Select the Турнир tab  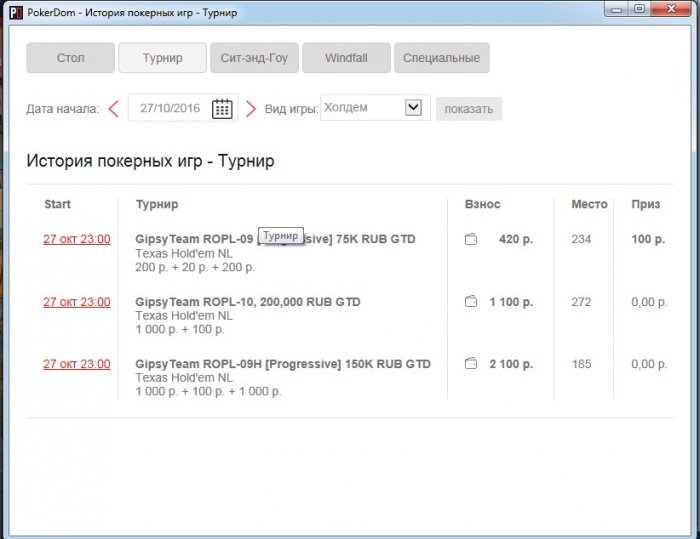coord(162,58)
